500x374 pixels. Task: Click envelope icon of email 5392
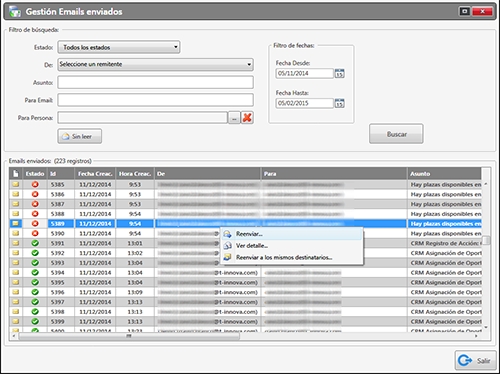point(16,253)
